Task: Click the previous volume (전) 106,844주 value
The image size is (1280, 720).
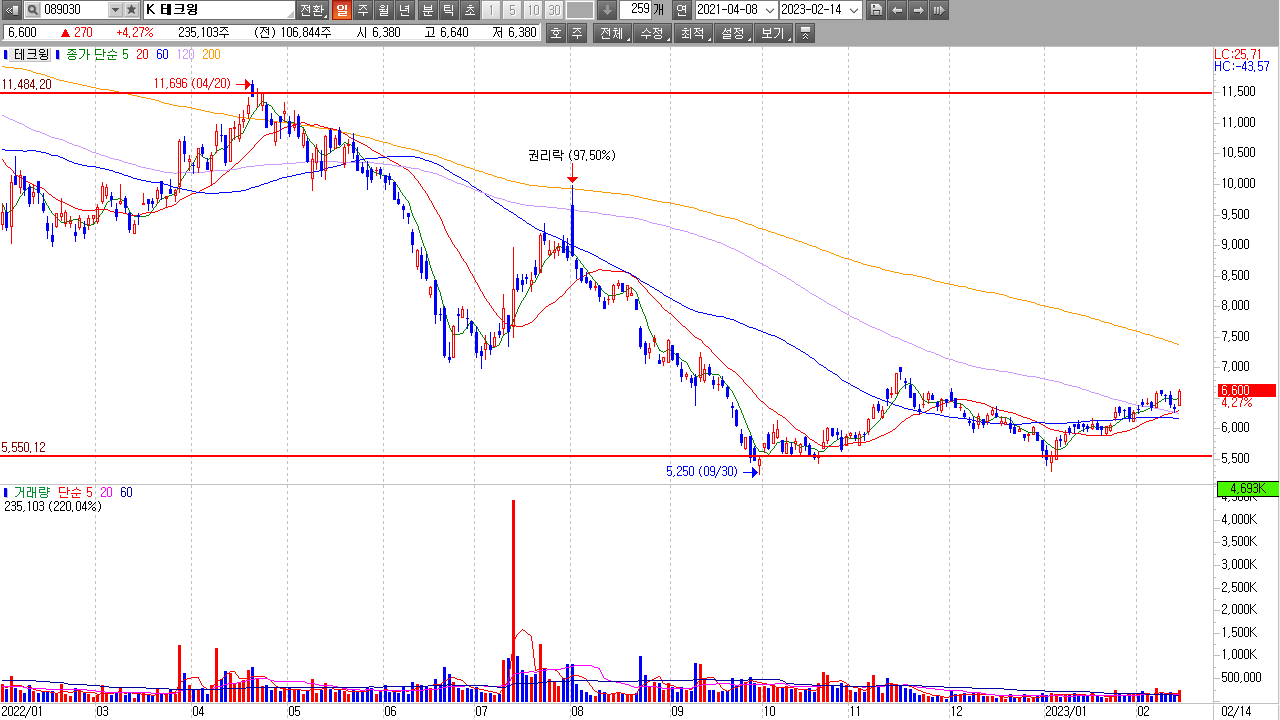Action: coord(293,33)
